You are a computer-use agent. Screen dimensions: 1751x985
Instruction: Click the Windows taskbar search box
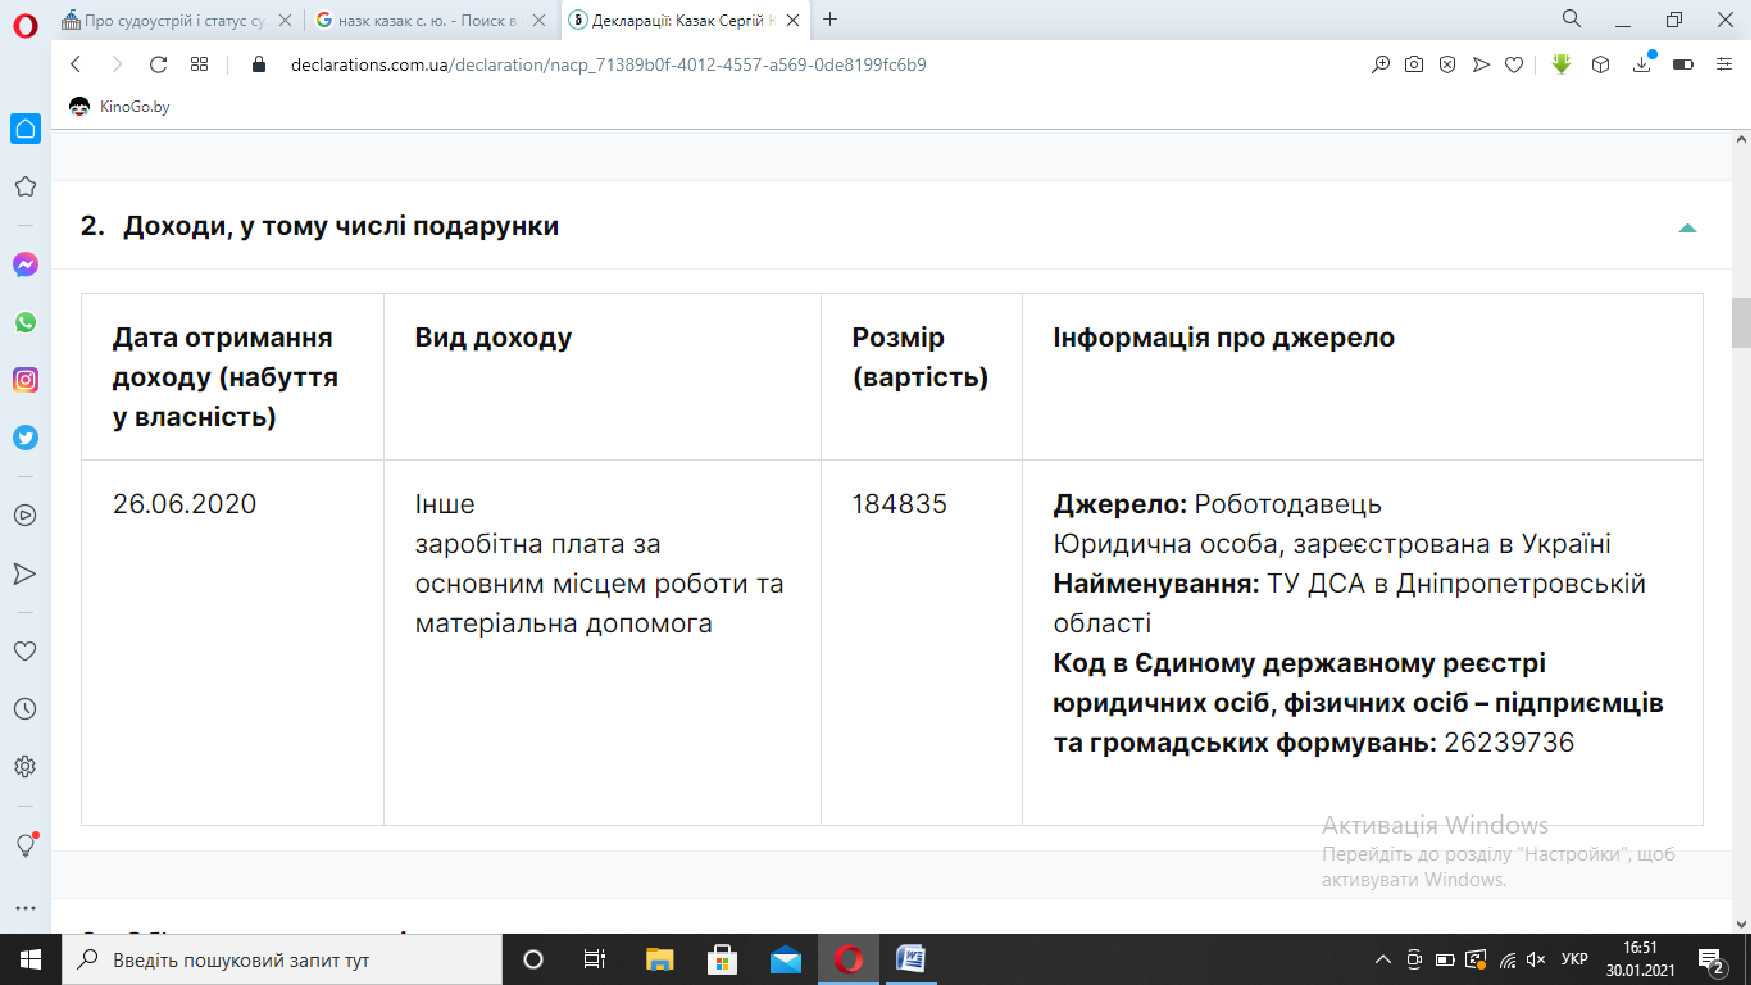pos(282,960)
